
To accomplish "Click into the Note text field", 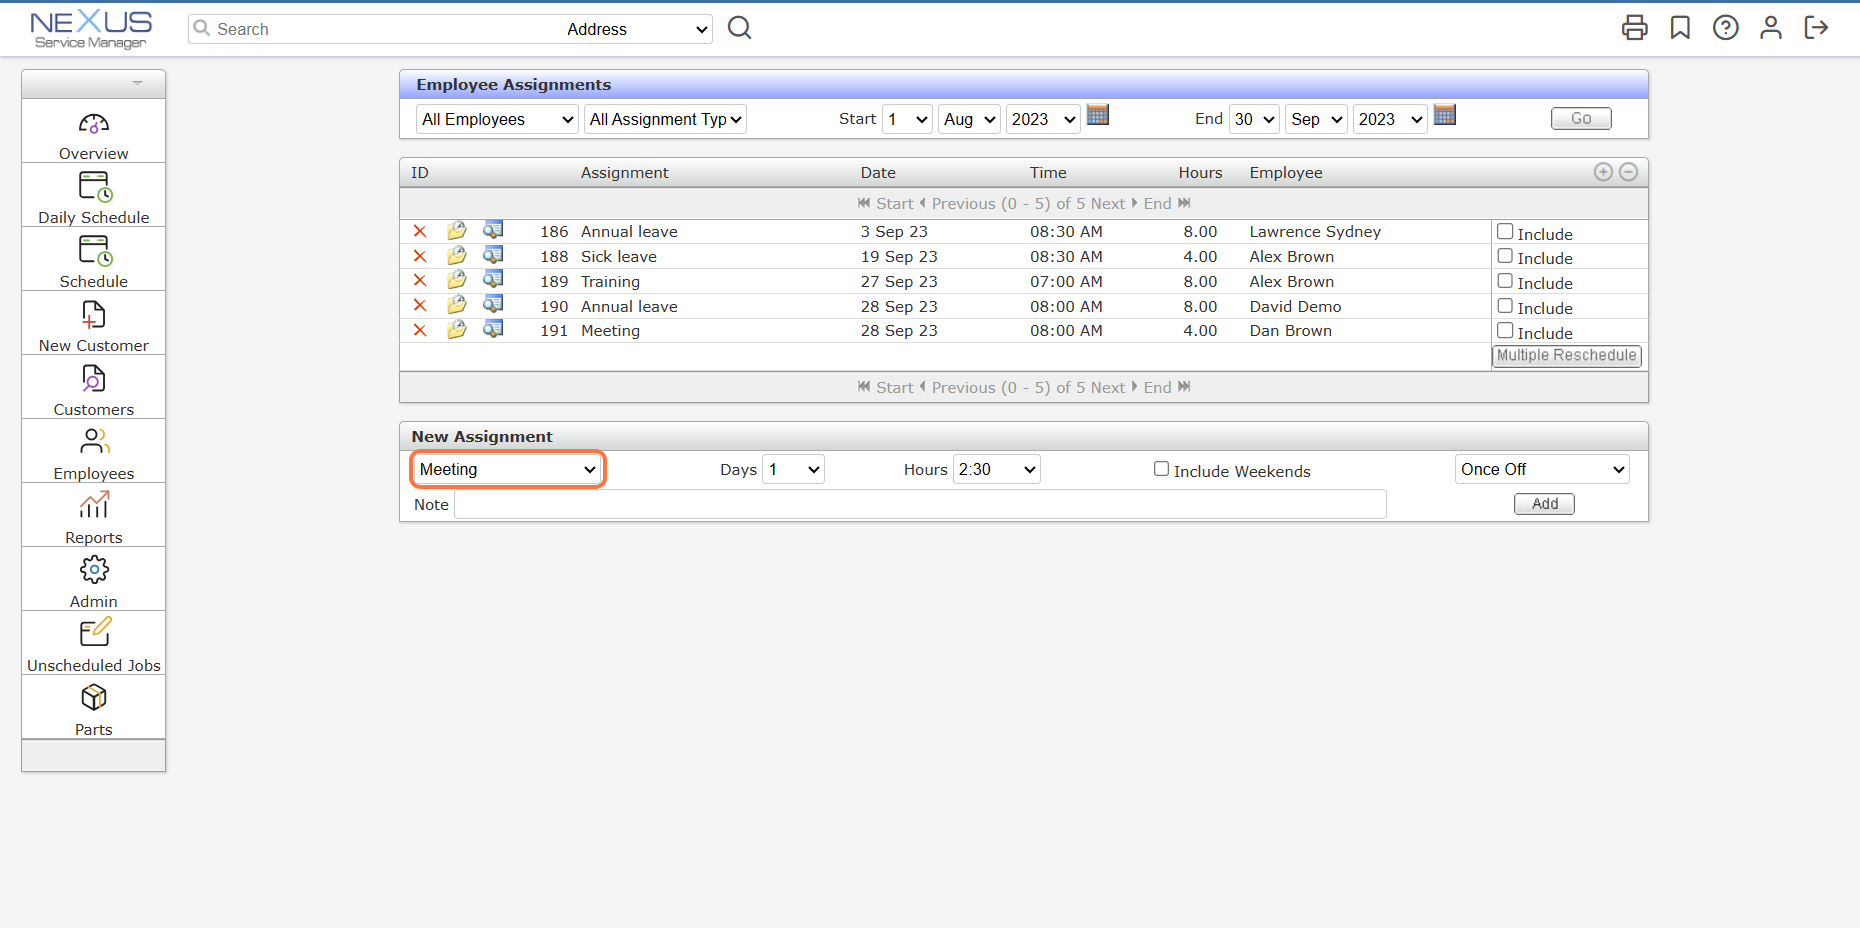I will click(x=920, y=505).
